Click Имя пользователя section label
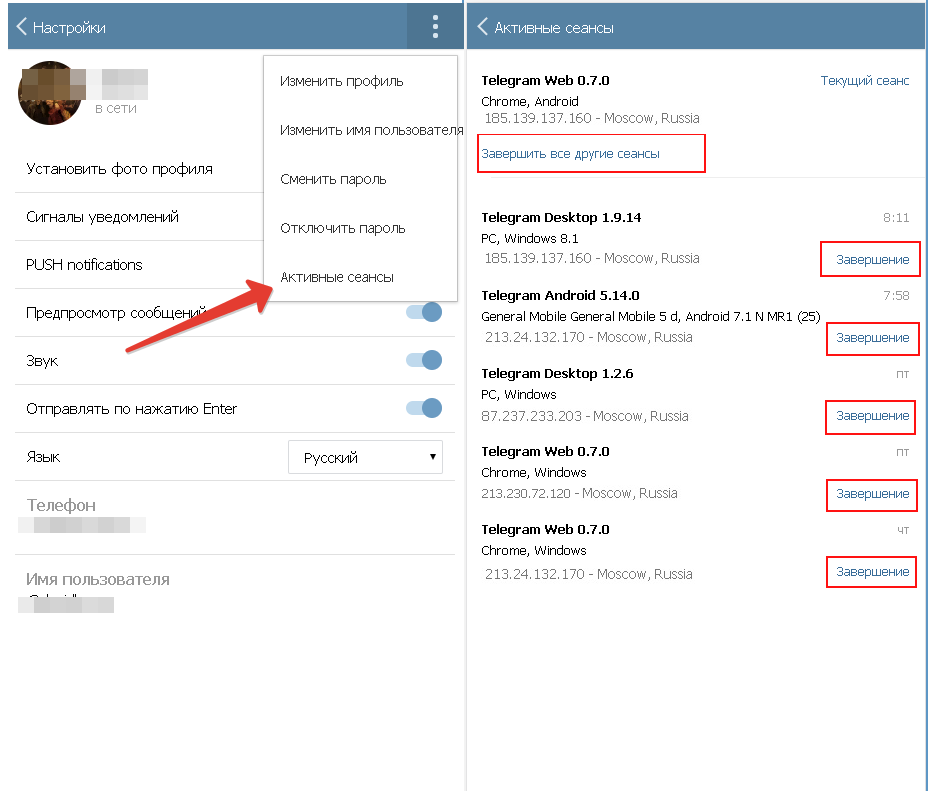Image resolution: width=928 pixels, height=791 pixels. click(x=98, y=579)
